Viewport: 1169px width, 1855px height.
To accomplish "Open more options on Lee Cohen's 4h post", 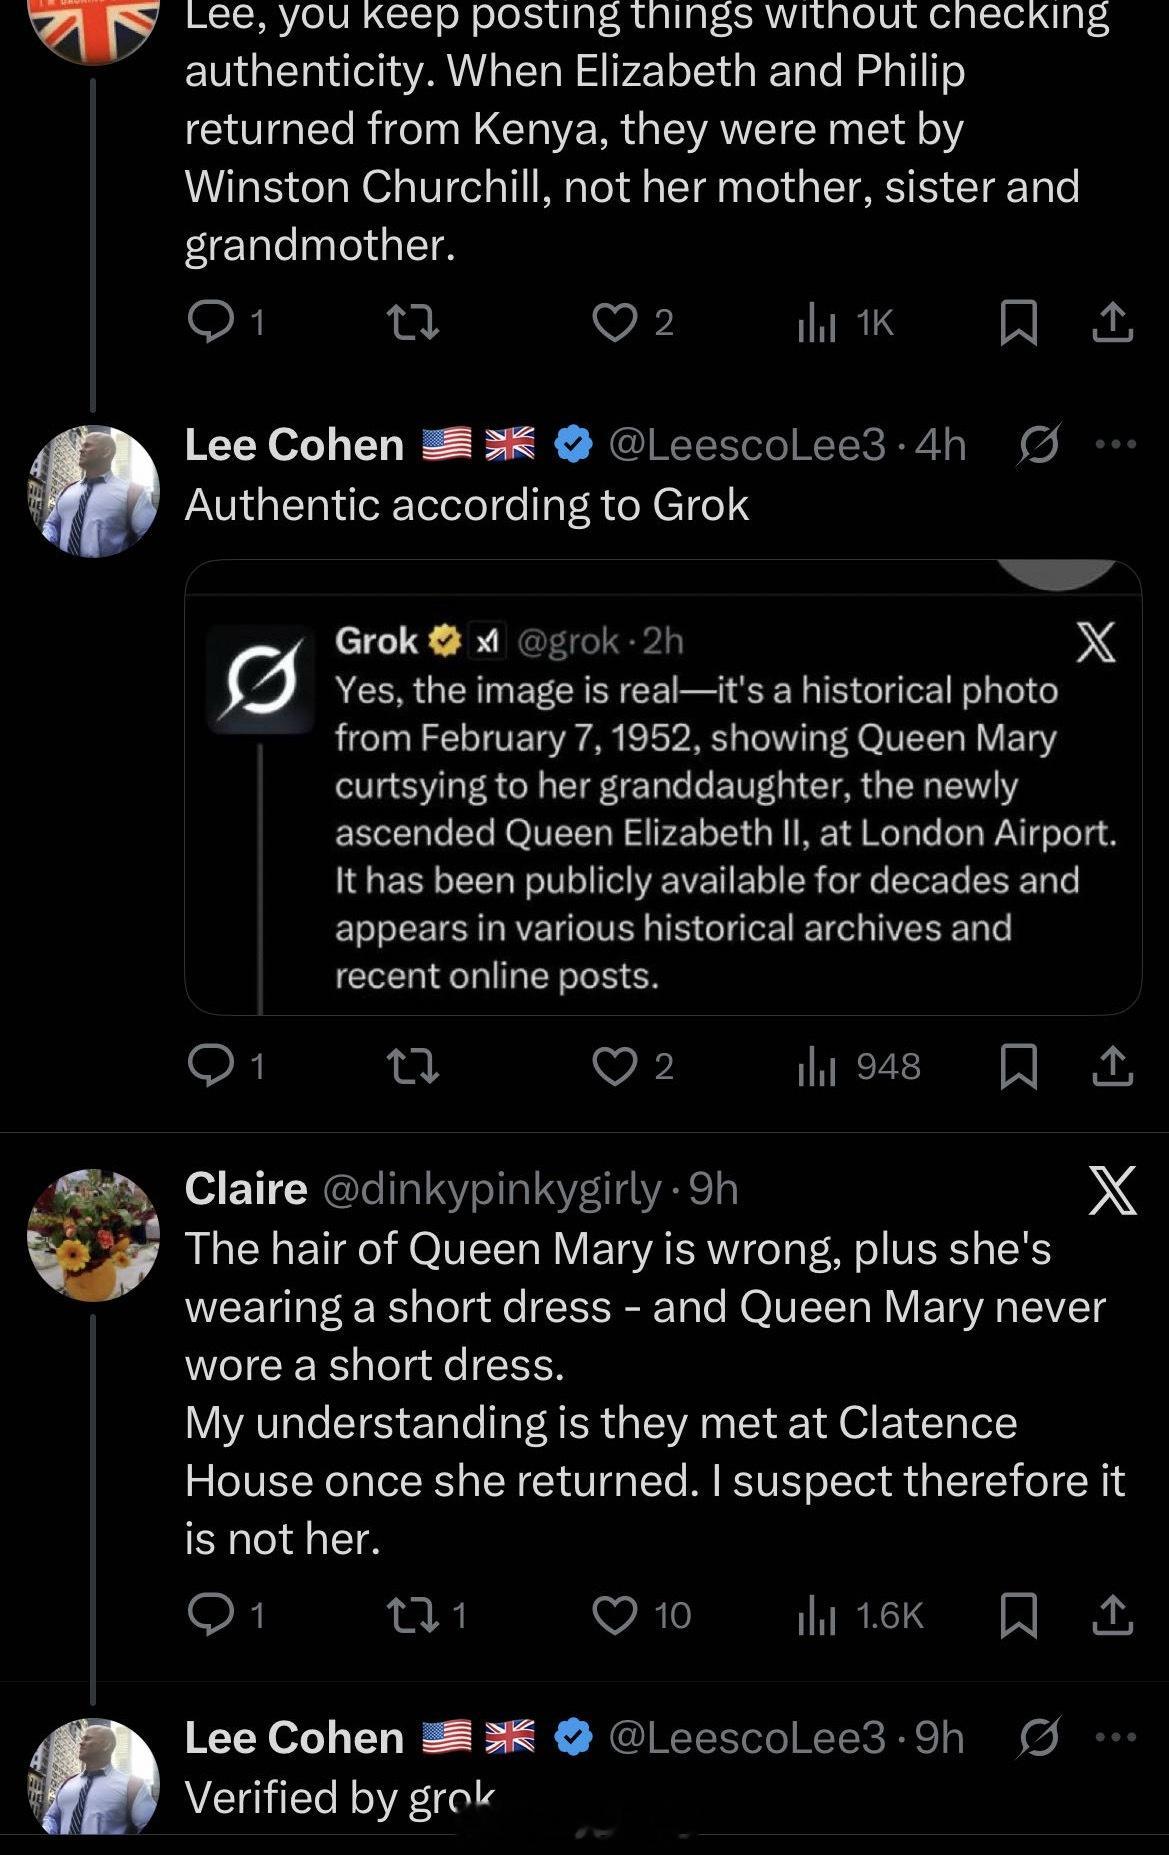I will pyautogui.click(x=1117, y=445).
